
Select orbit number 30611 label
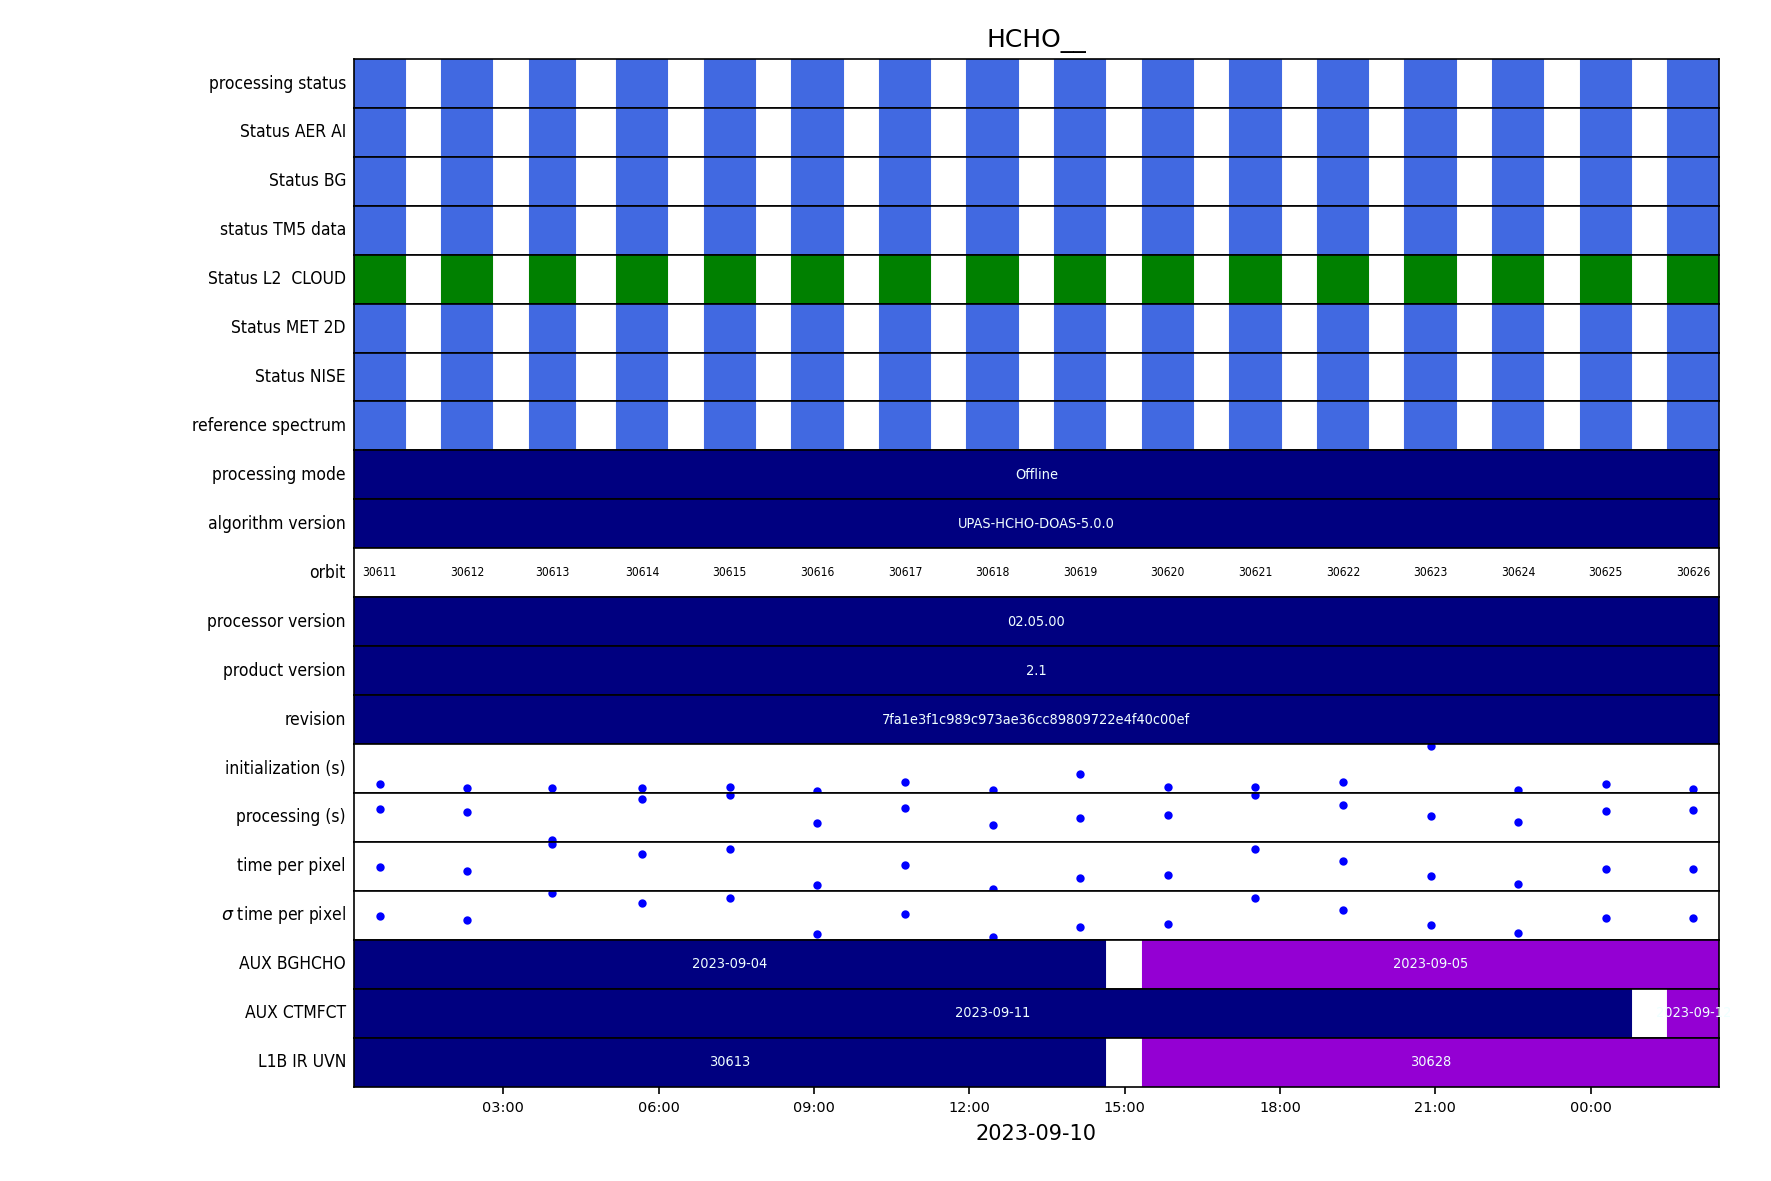point(379,572)
